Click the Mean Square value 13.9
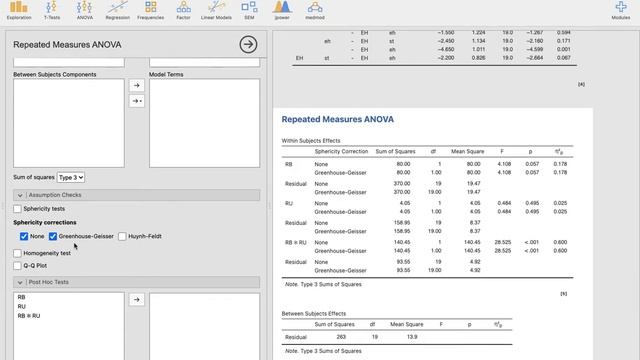The image size is (640, 360). tap(412, 337)
